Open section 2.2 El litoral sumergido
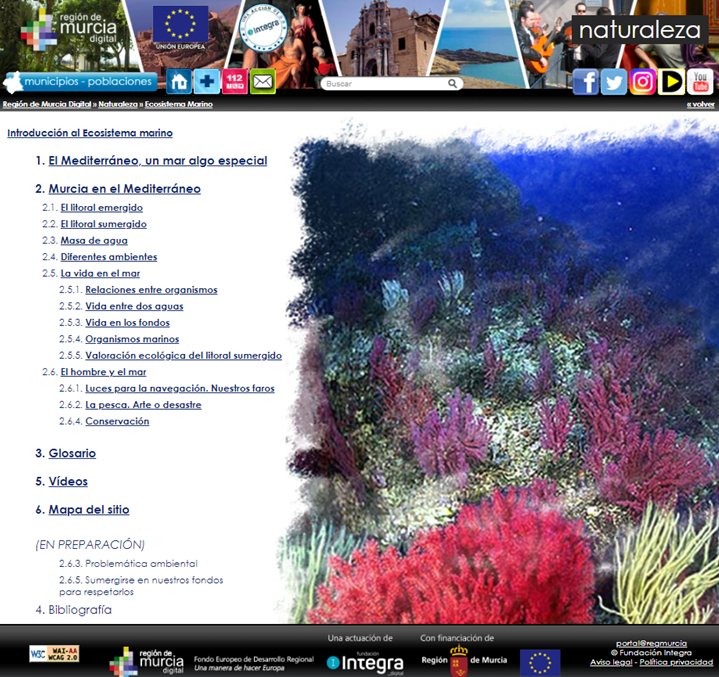719x677 pixels. coord(104,224)
